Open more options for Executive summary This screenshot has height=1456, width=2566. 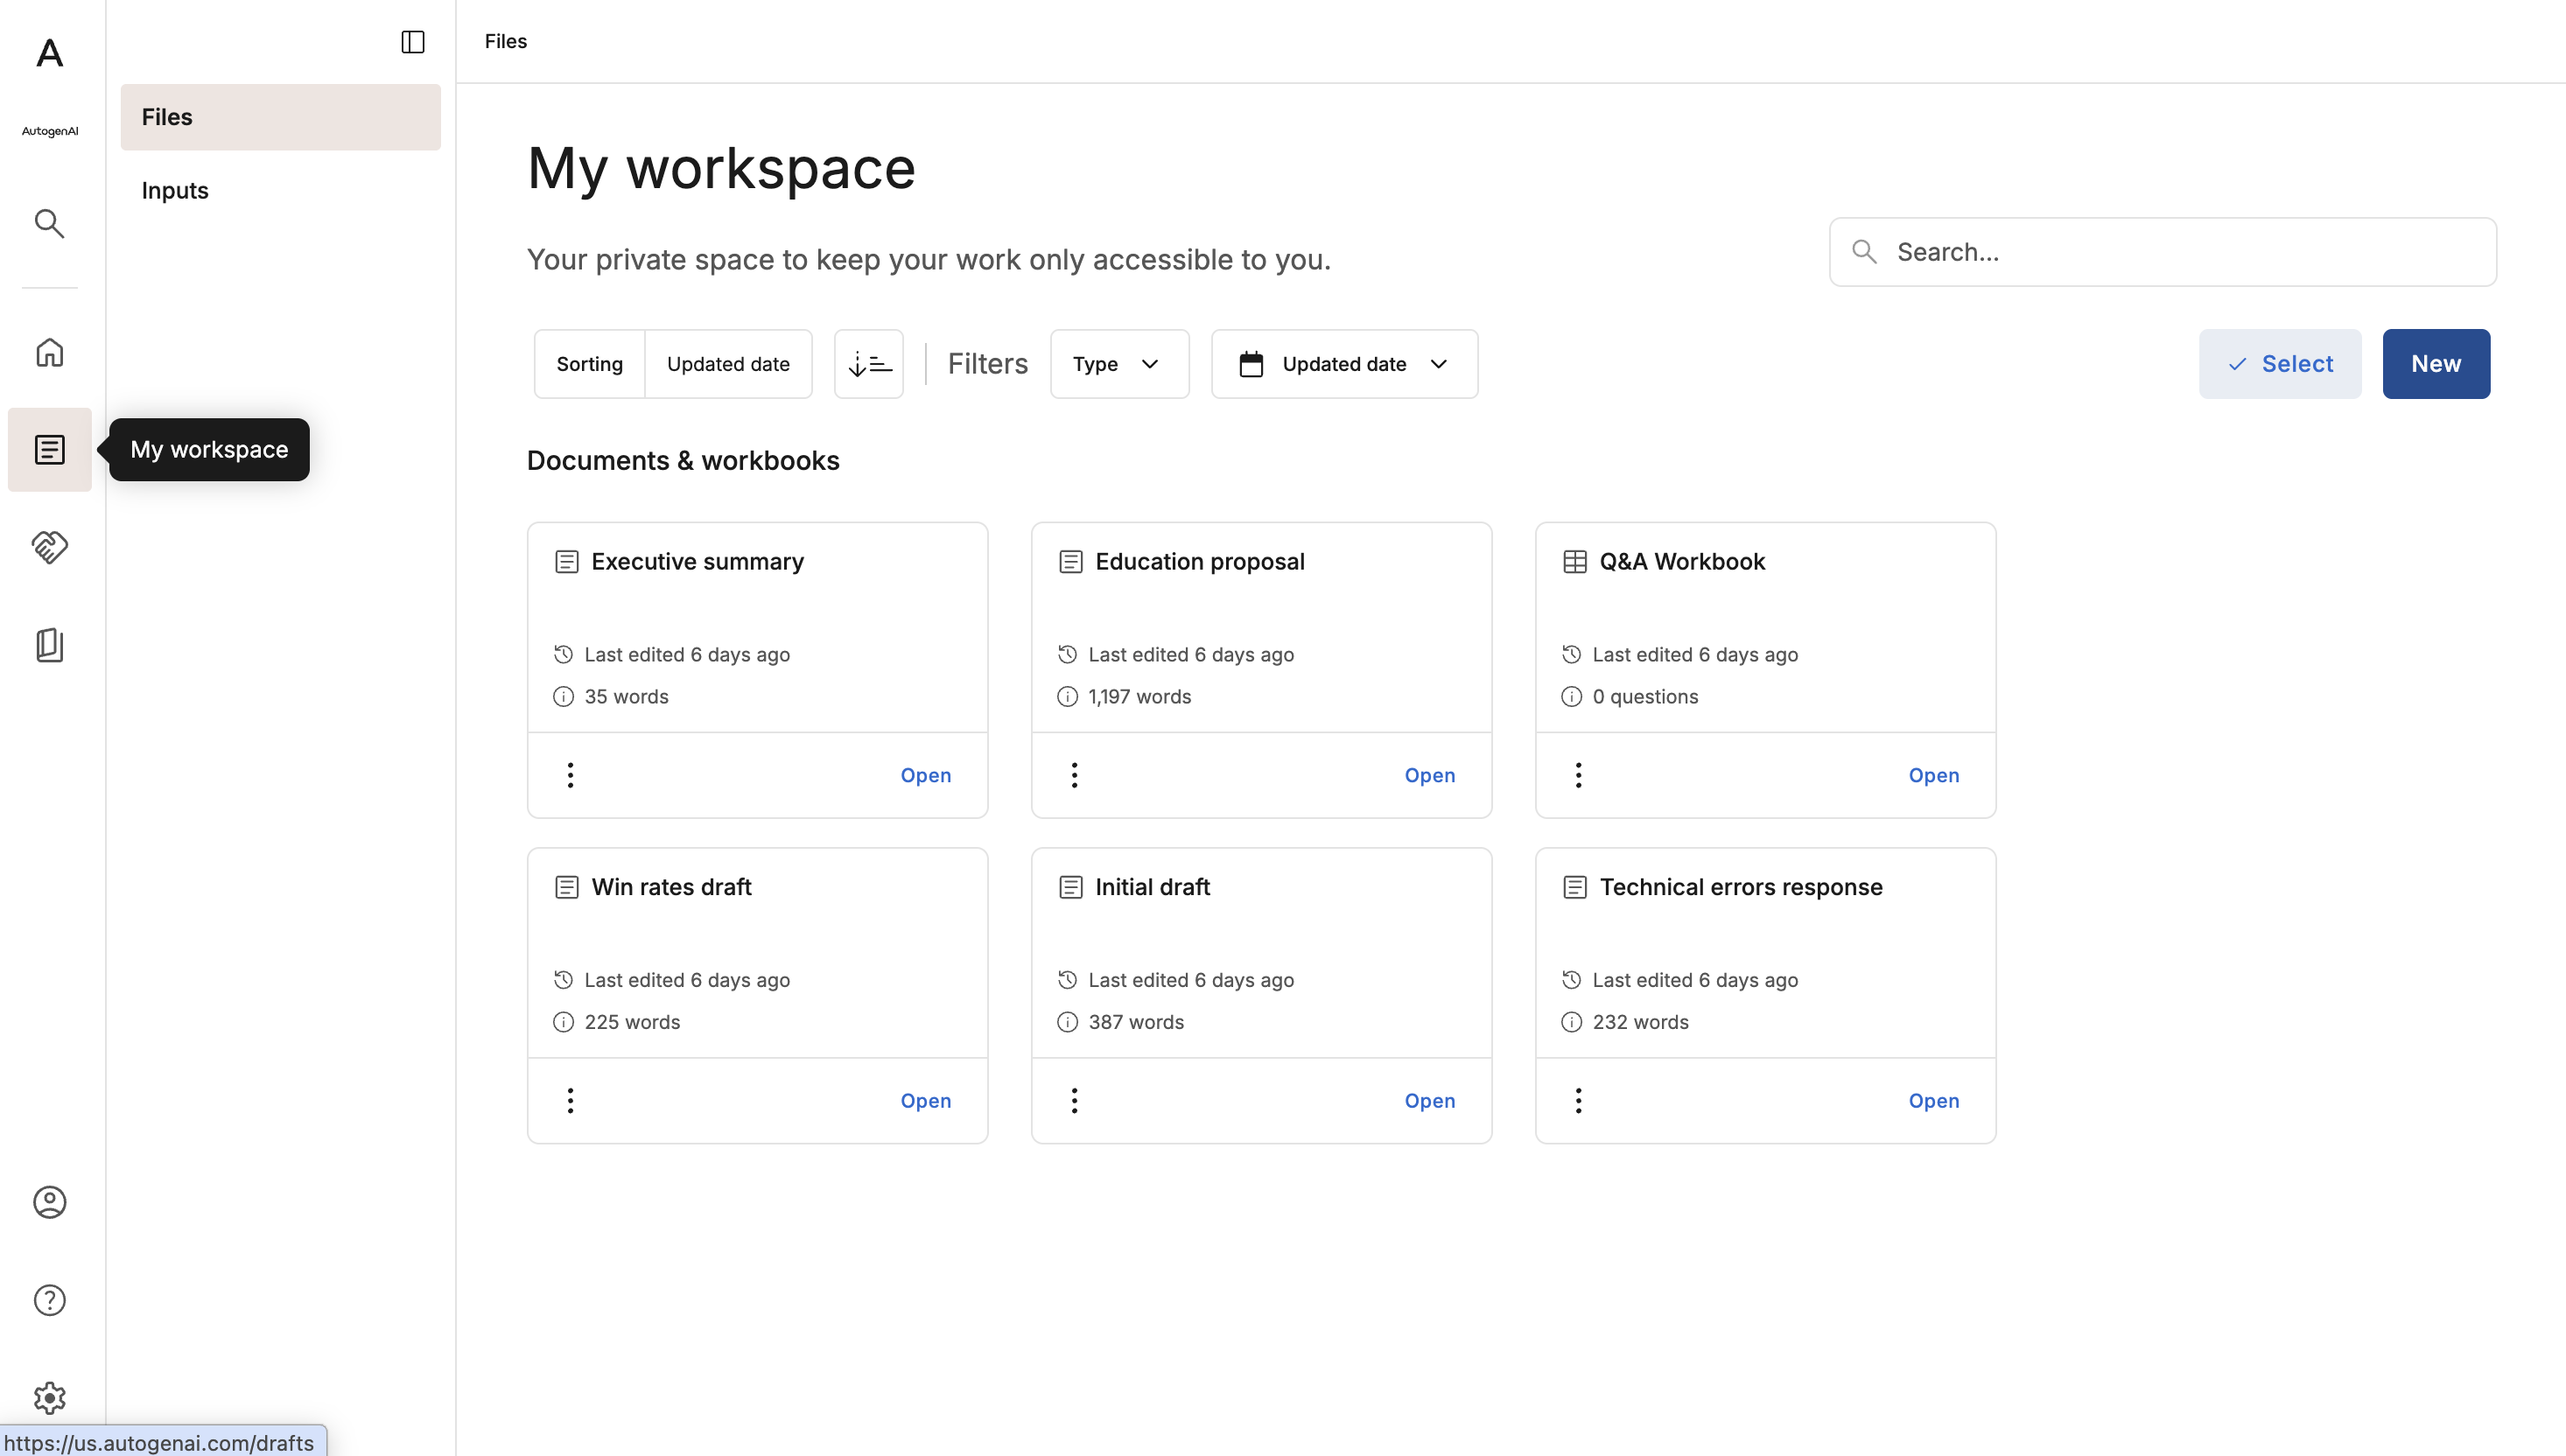click(x=570, y=775)
